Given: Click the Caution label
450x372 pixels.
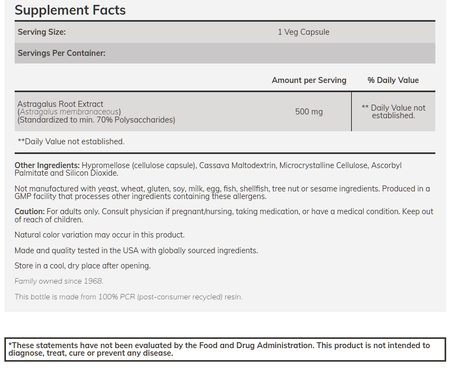Looking at the screenshot, I should [29, 211].
